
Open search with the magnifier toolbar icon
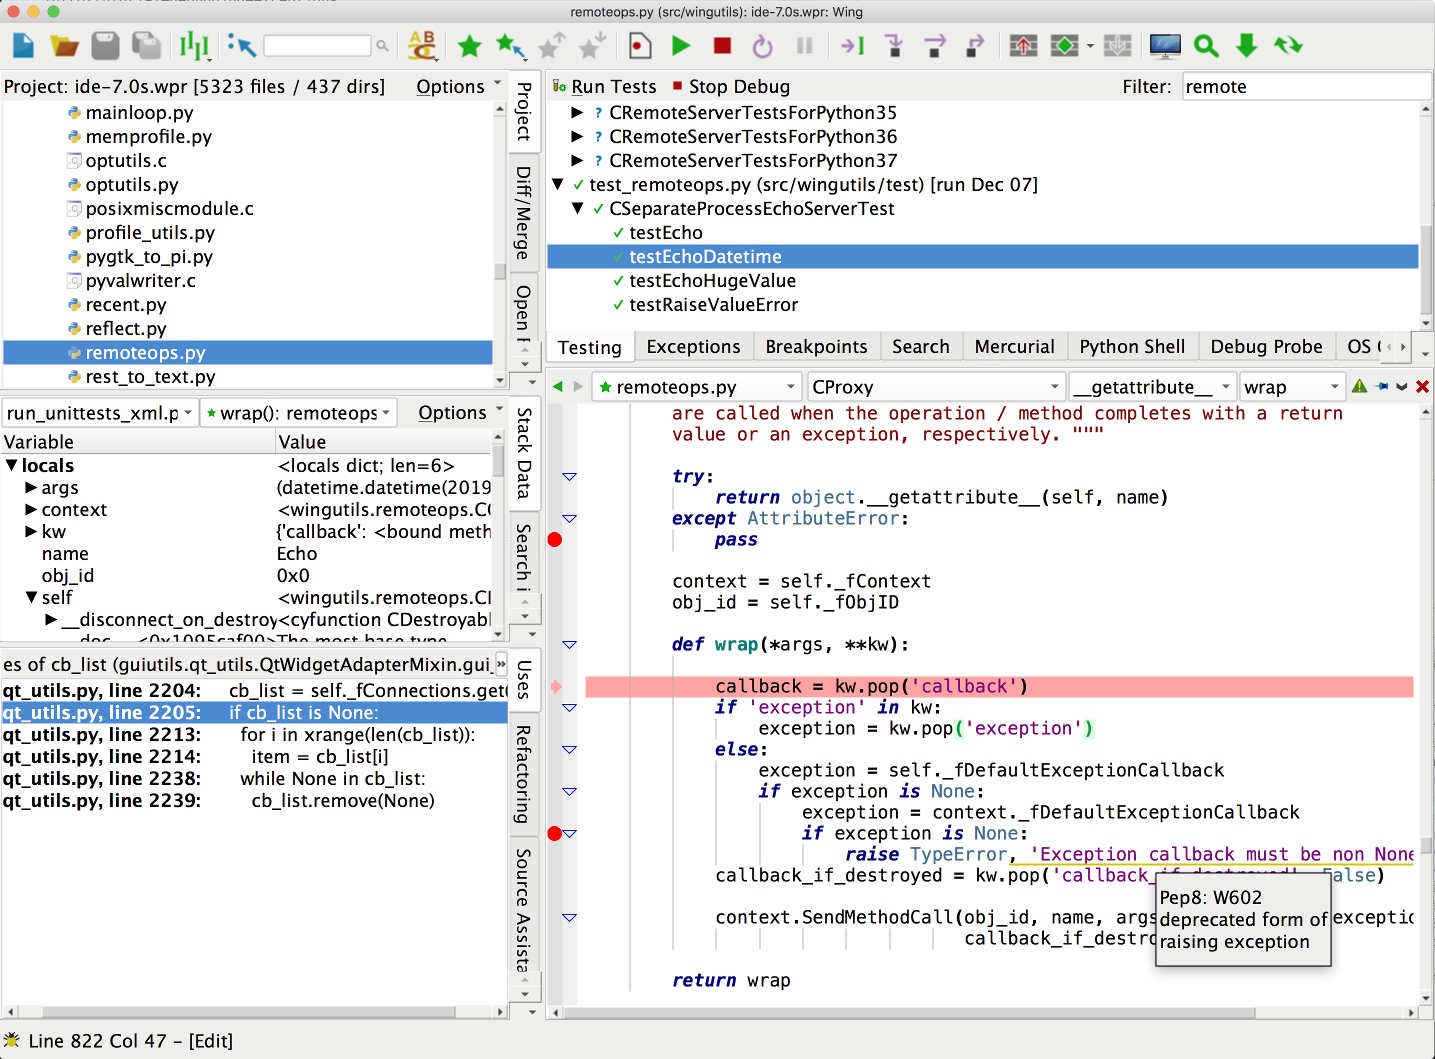[x=1206, y=45]
